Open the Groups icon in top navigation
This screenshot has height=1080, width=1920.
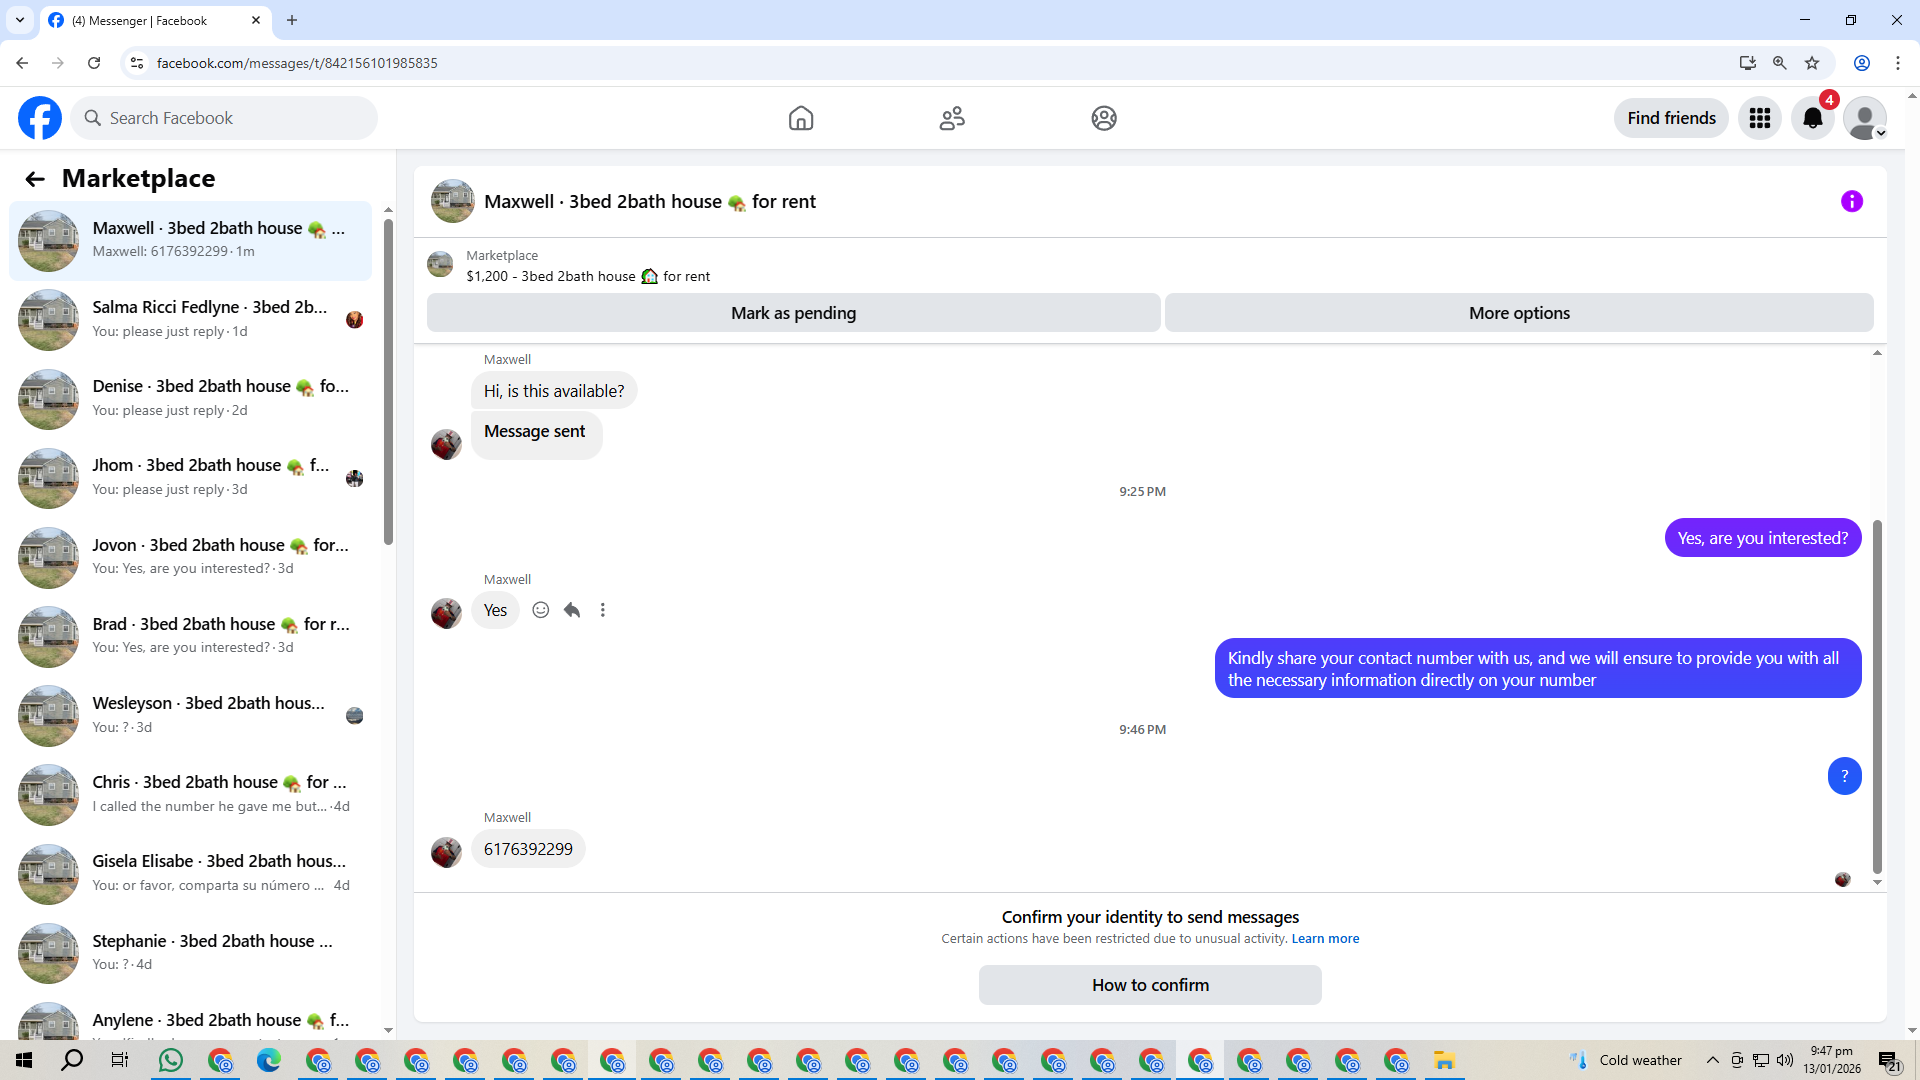(1104, 118)
